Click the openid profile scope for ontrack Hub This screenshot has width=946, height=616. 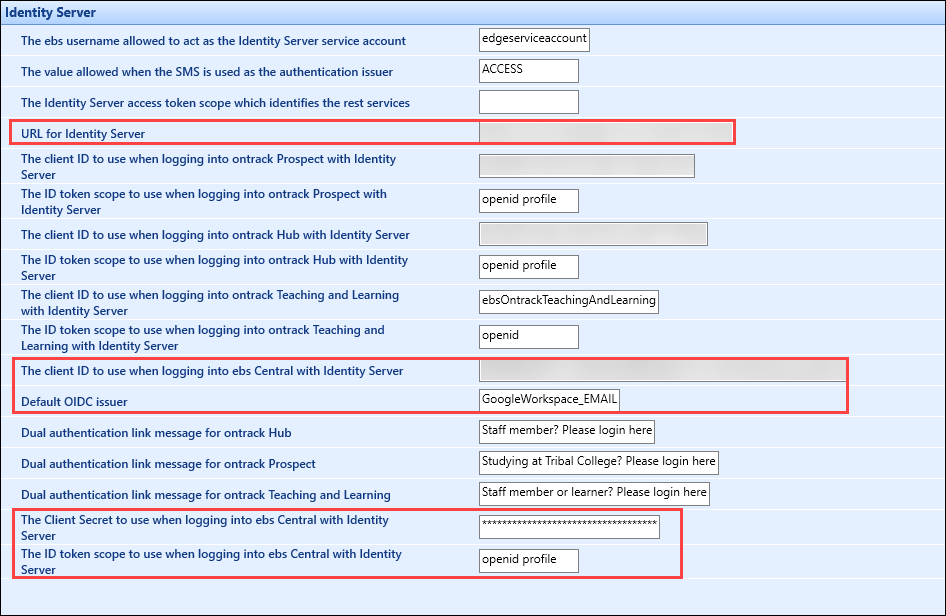[528, 266]
